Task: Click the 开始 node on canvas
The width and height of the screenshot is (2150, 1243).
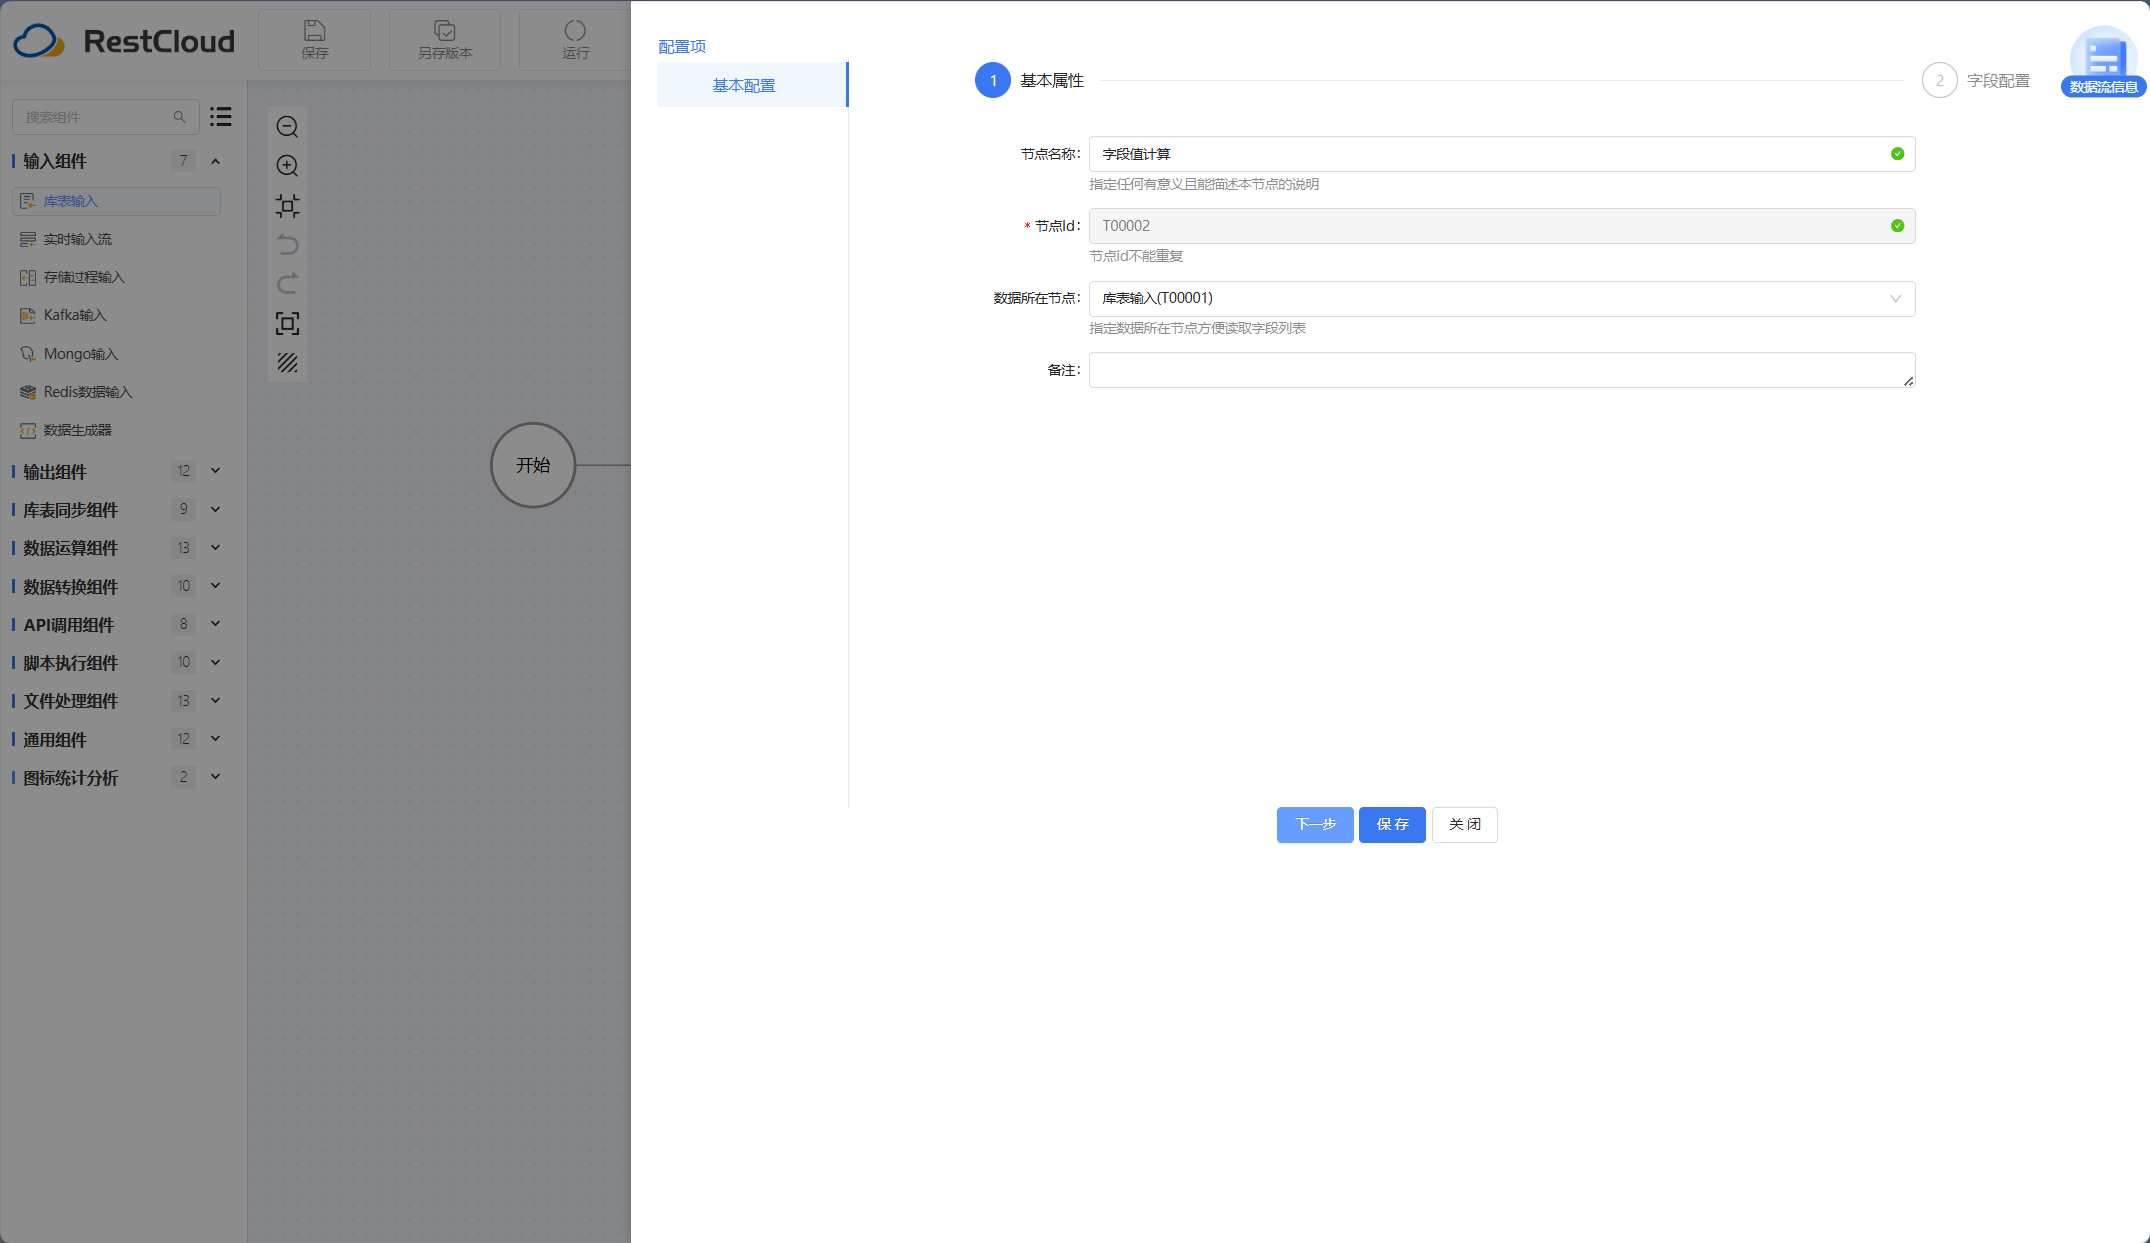Action: point(533,465)
